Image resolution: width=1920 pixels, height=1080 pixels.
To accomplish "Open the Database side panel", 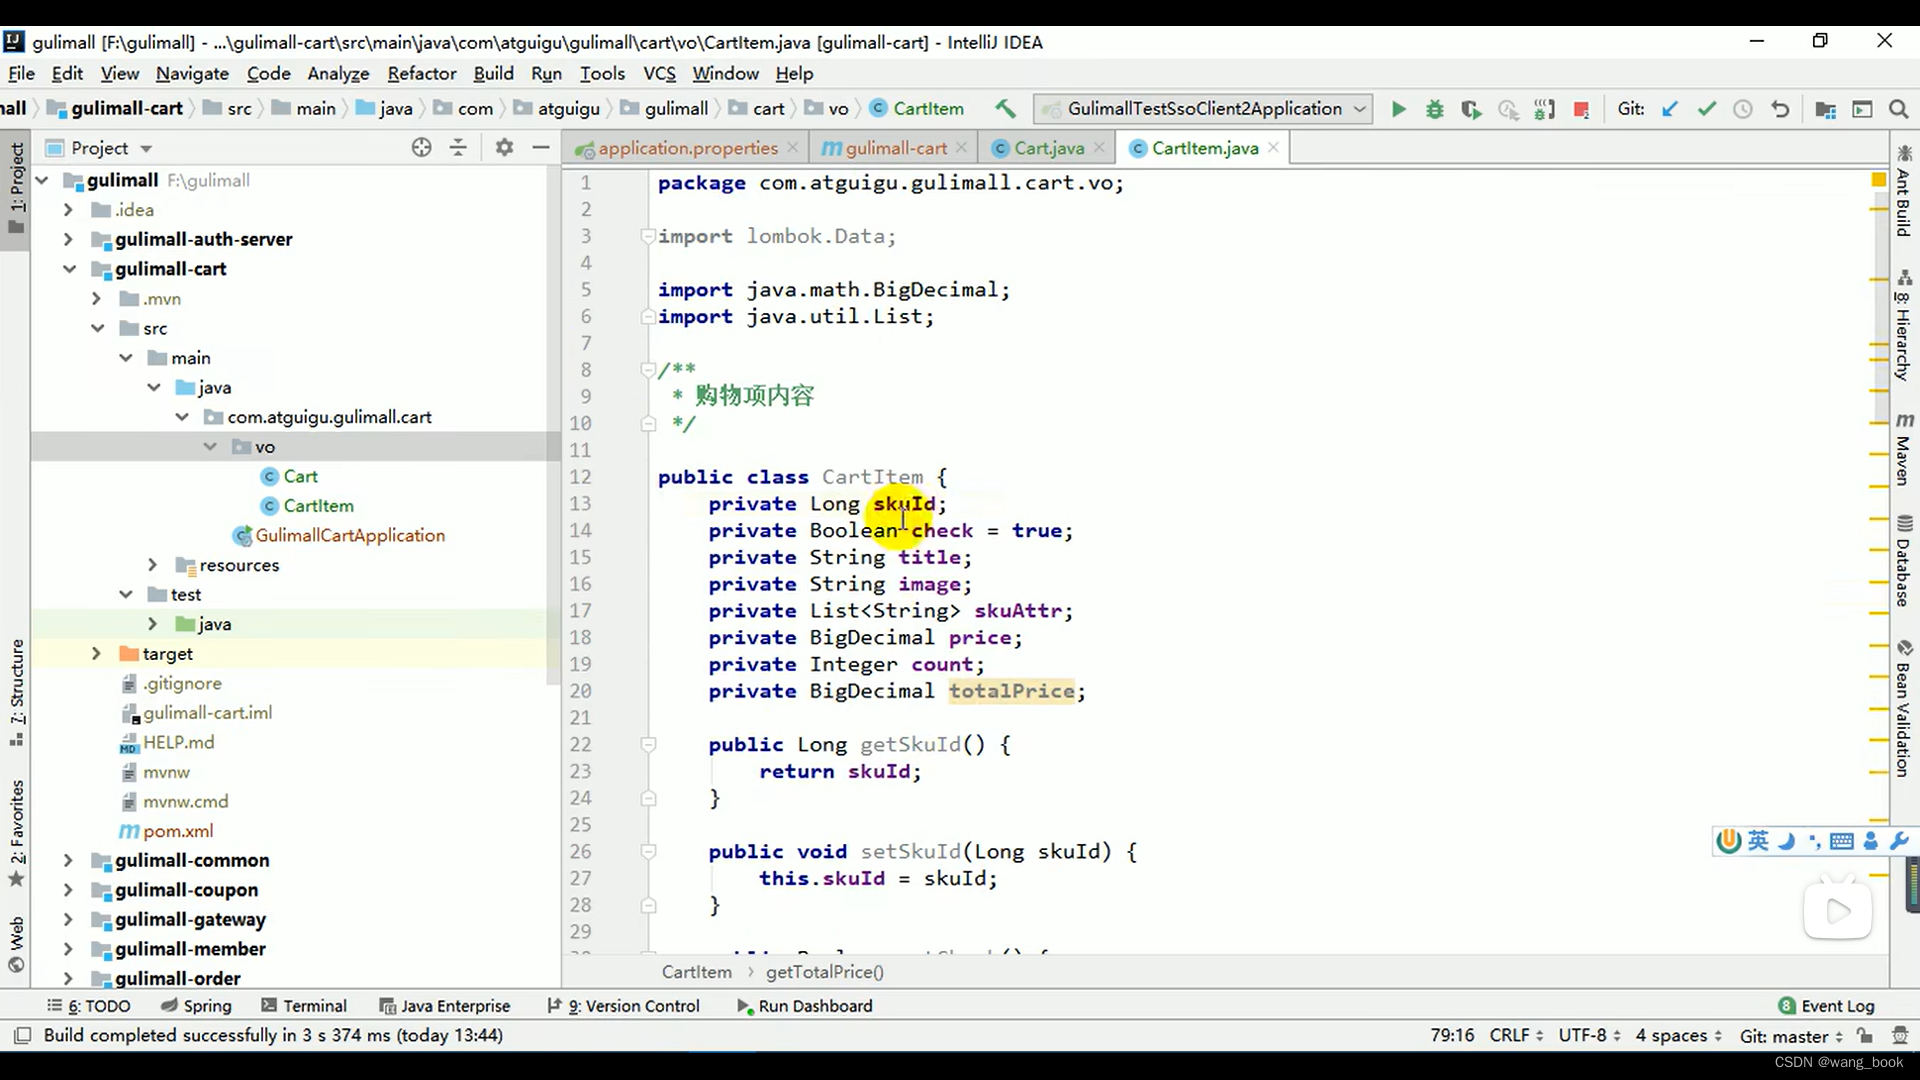I will [1904, 560].
